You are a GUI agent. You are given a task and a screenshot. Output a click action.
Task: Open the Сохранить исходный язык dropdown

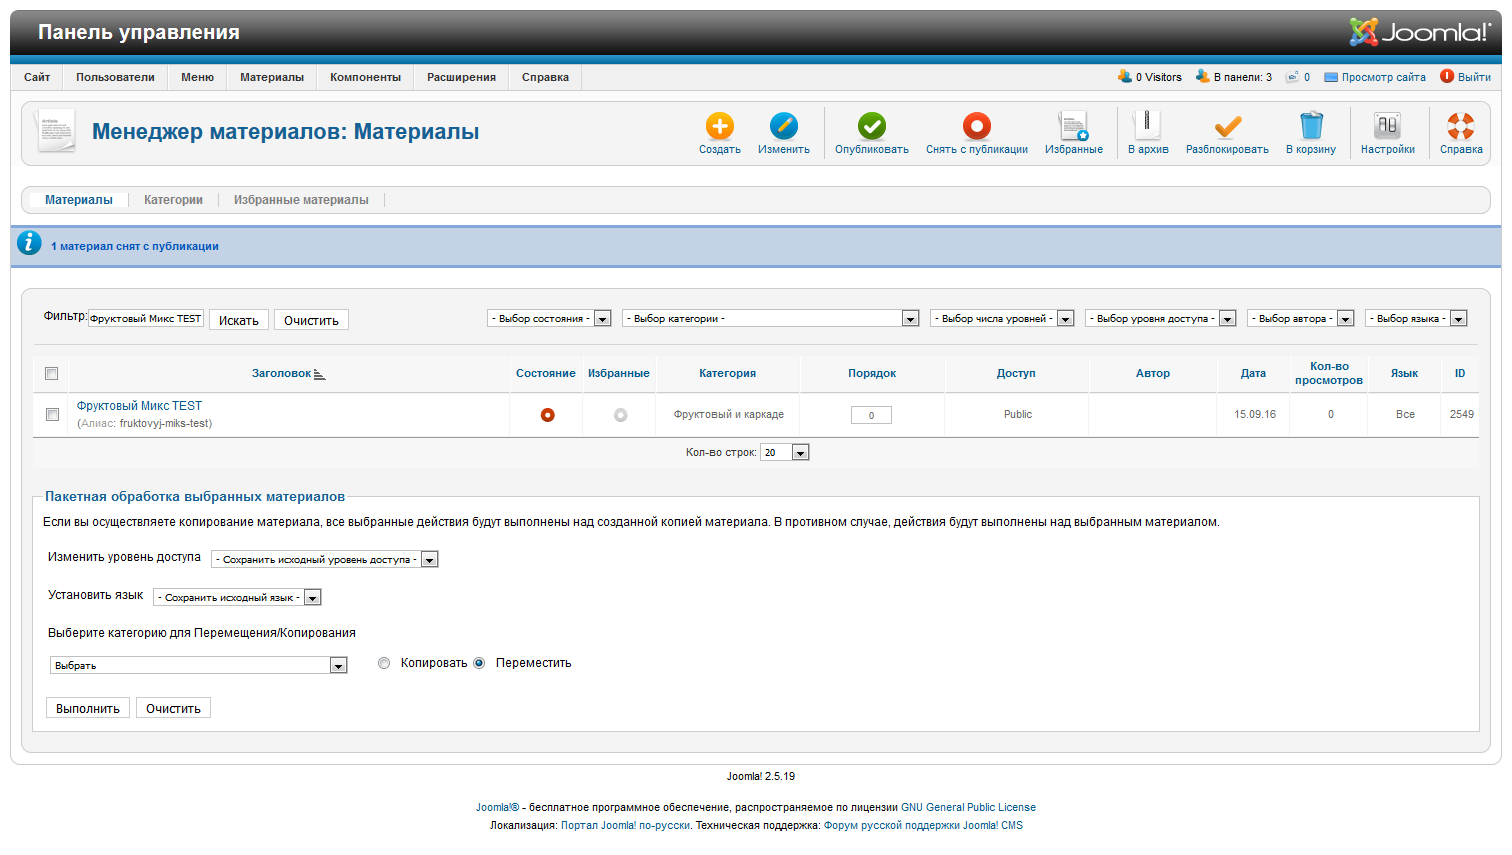click(x=237, y=597)
